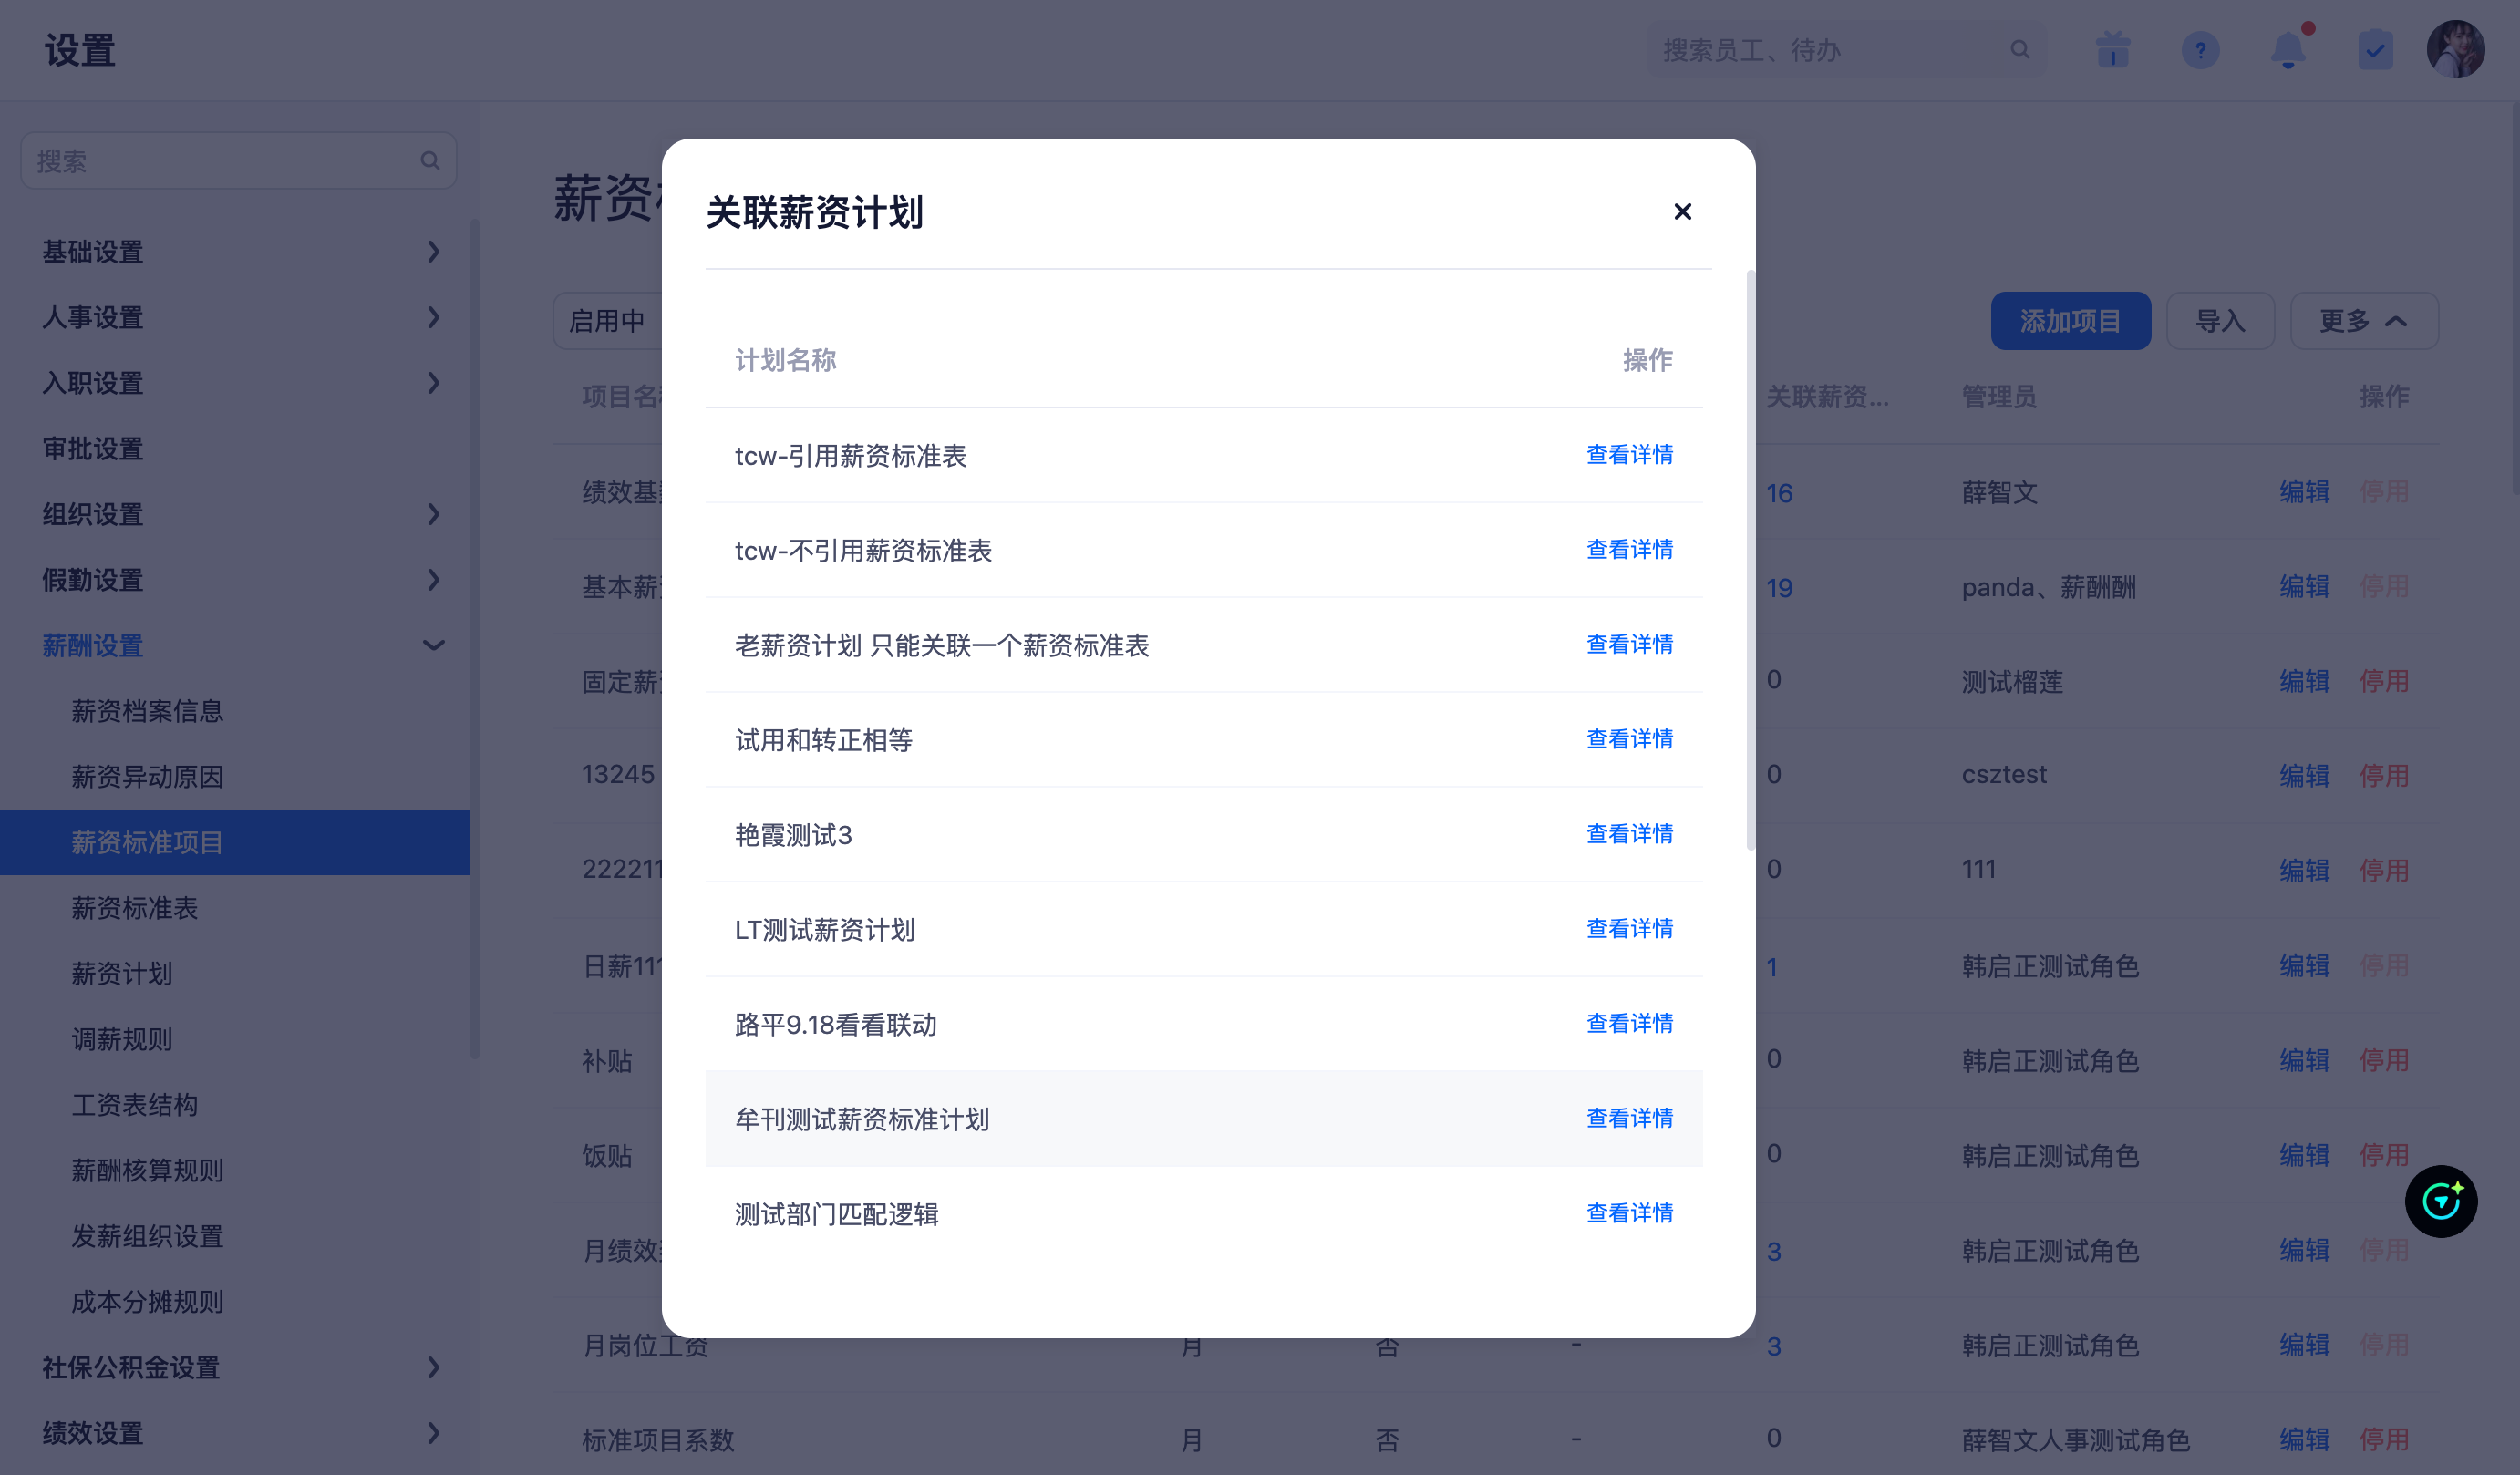Open the gift icon in top bar
The height and width of the screenshot is (1475, 2520).
point(2112,49)
